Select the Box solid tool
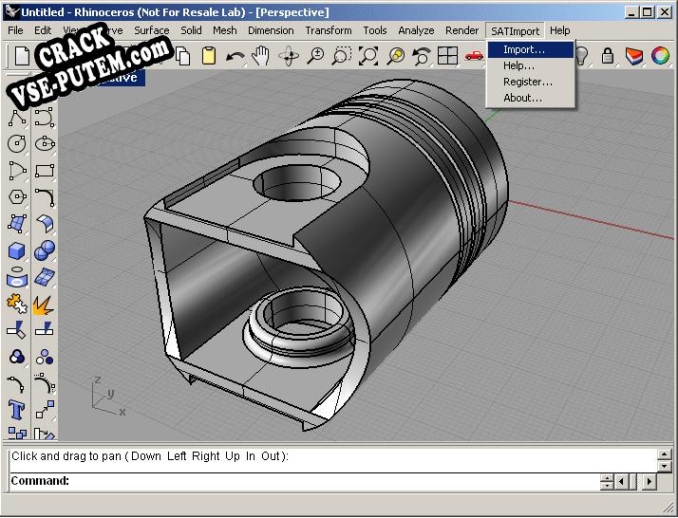This screenshot has height=518, width=678. pos(17,251)
